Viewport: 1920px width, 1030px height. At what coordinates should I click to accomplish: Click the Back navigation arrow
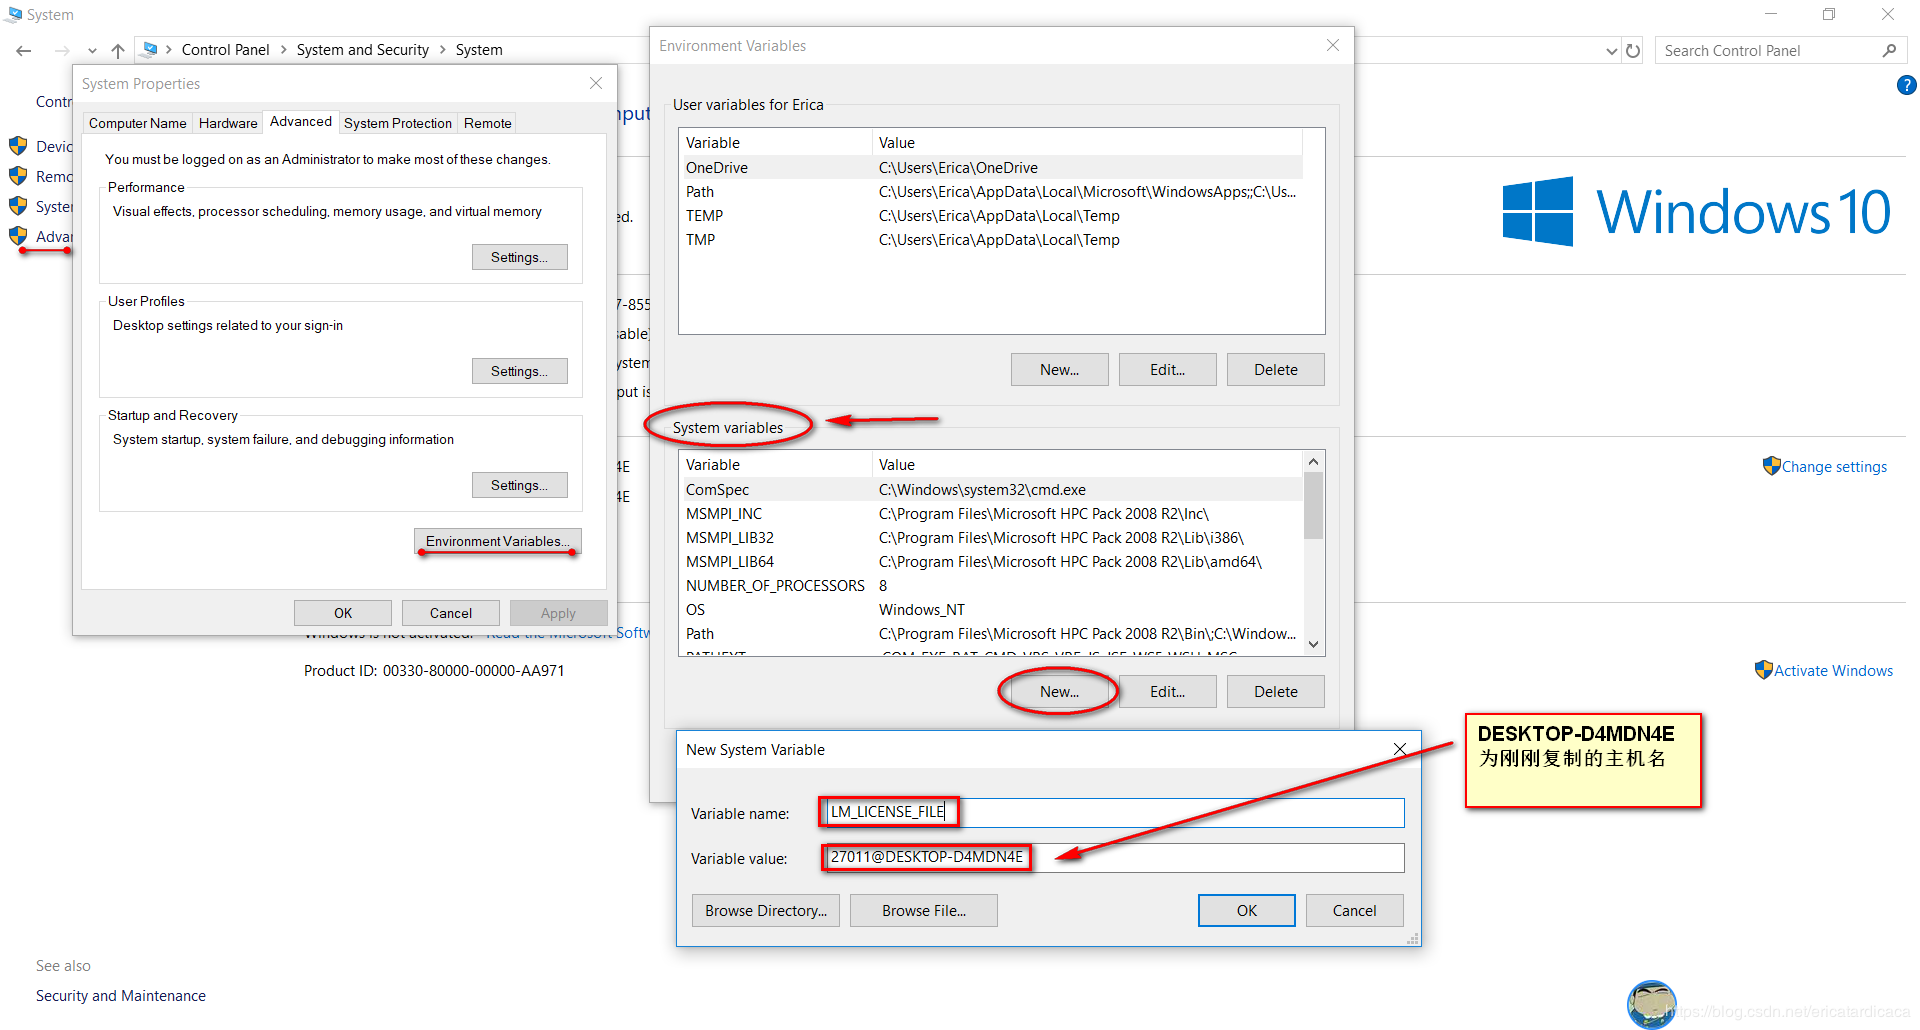[24, 50]
